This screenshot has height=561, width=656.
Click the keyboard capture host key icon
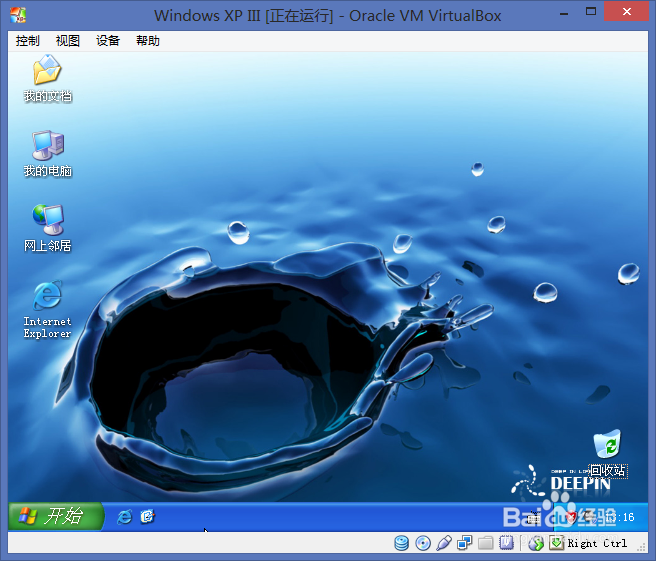556,543
